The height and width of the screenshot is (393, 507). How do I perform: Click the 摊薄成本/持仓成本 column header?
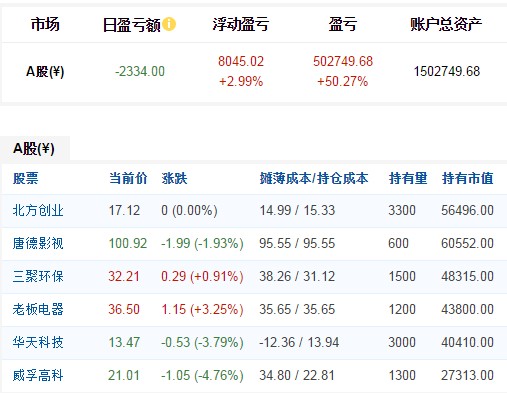314,178
